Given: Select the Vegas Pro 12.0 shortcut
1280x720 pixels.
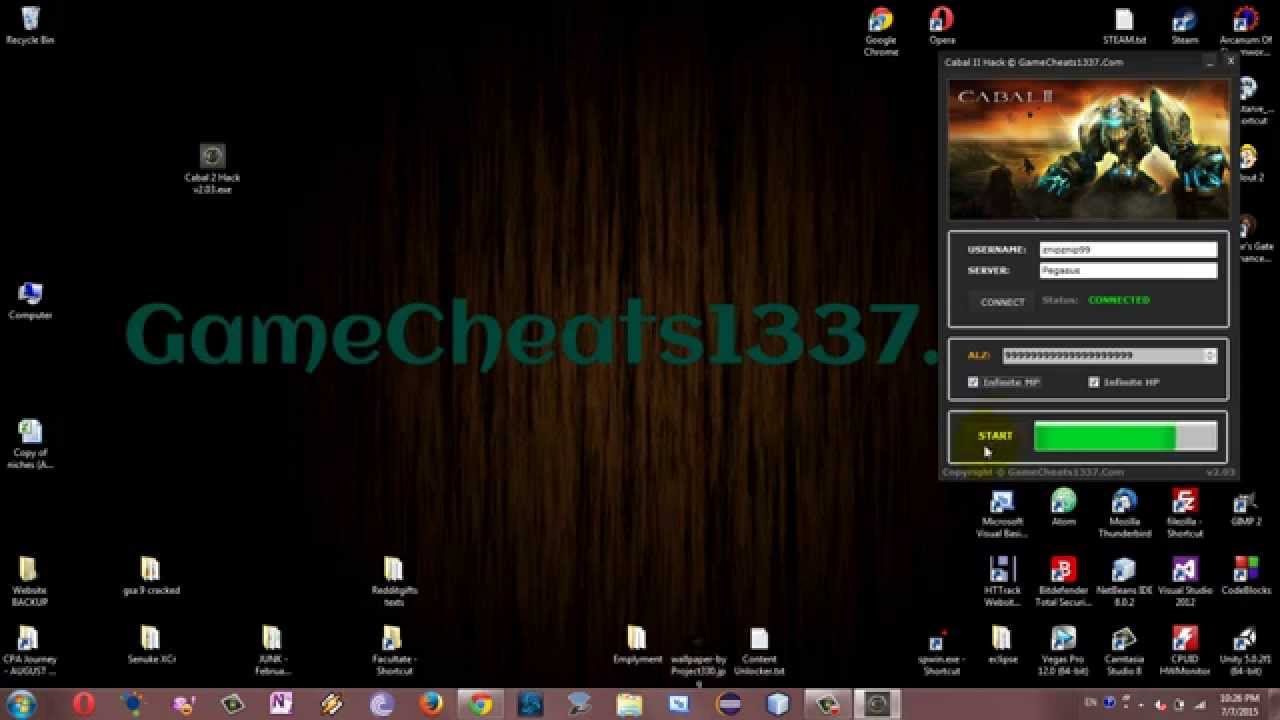Looking at the screenshot, I should pos(1064,651).
